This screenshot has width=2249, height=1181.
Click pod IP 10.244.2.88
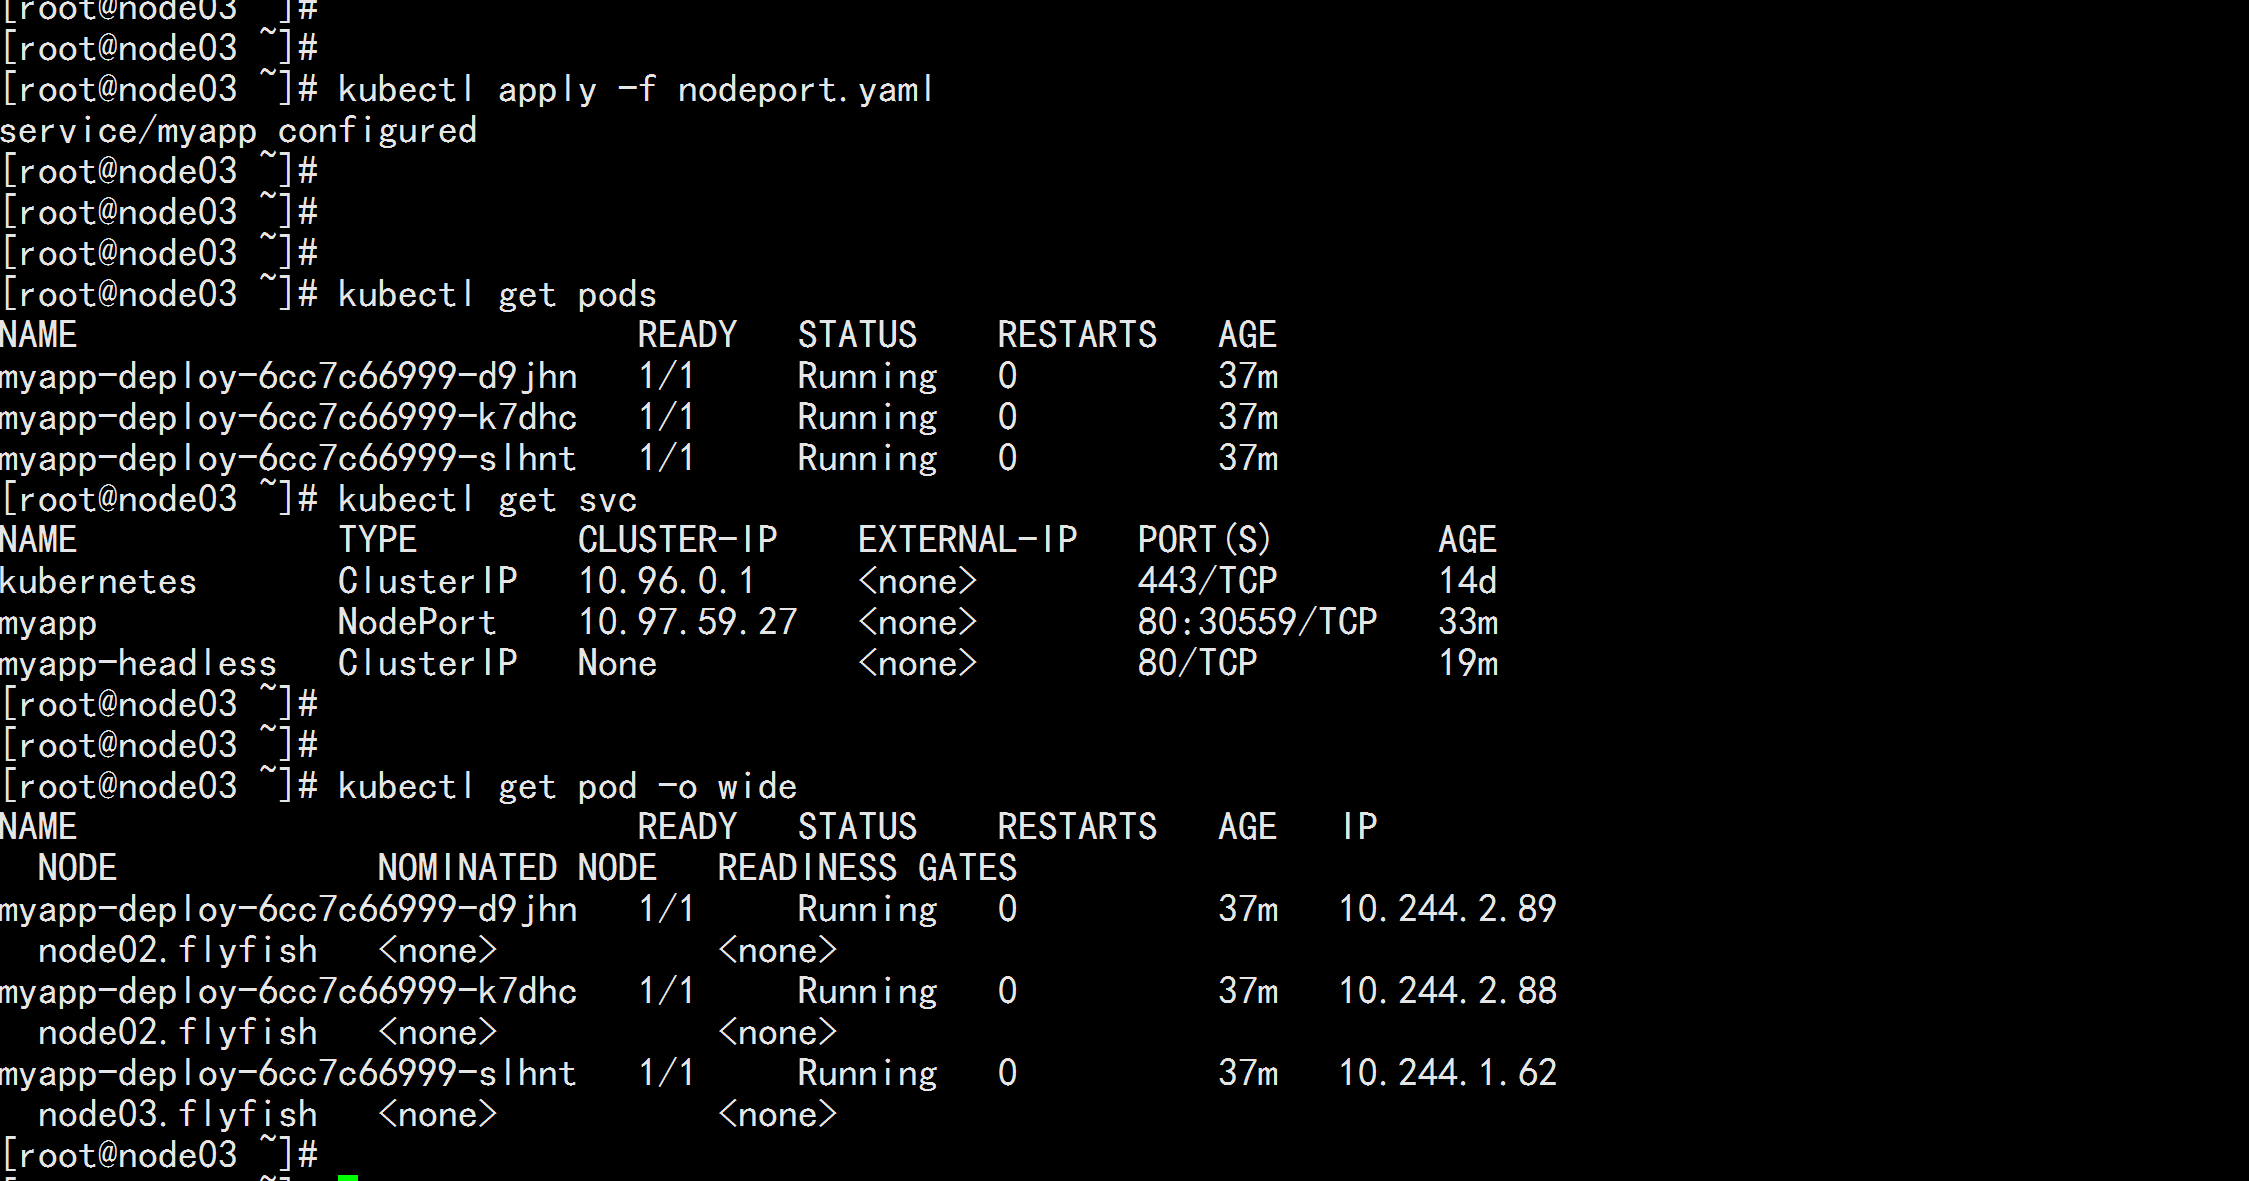1447,992
